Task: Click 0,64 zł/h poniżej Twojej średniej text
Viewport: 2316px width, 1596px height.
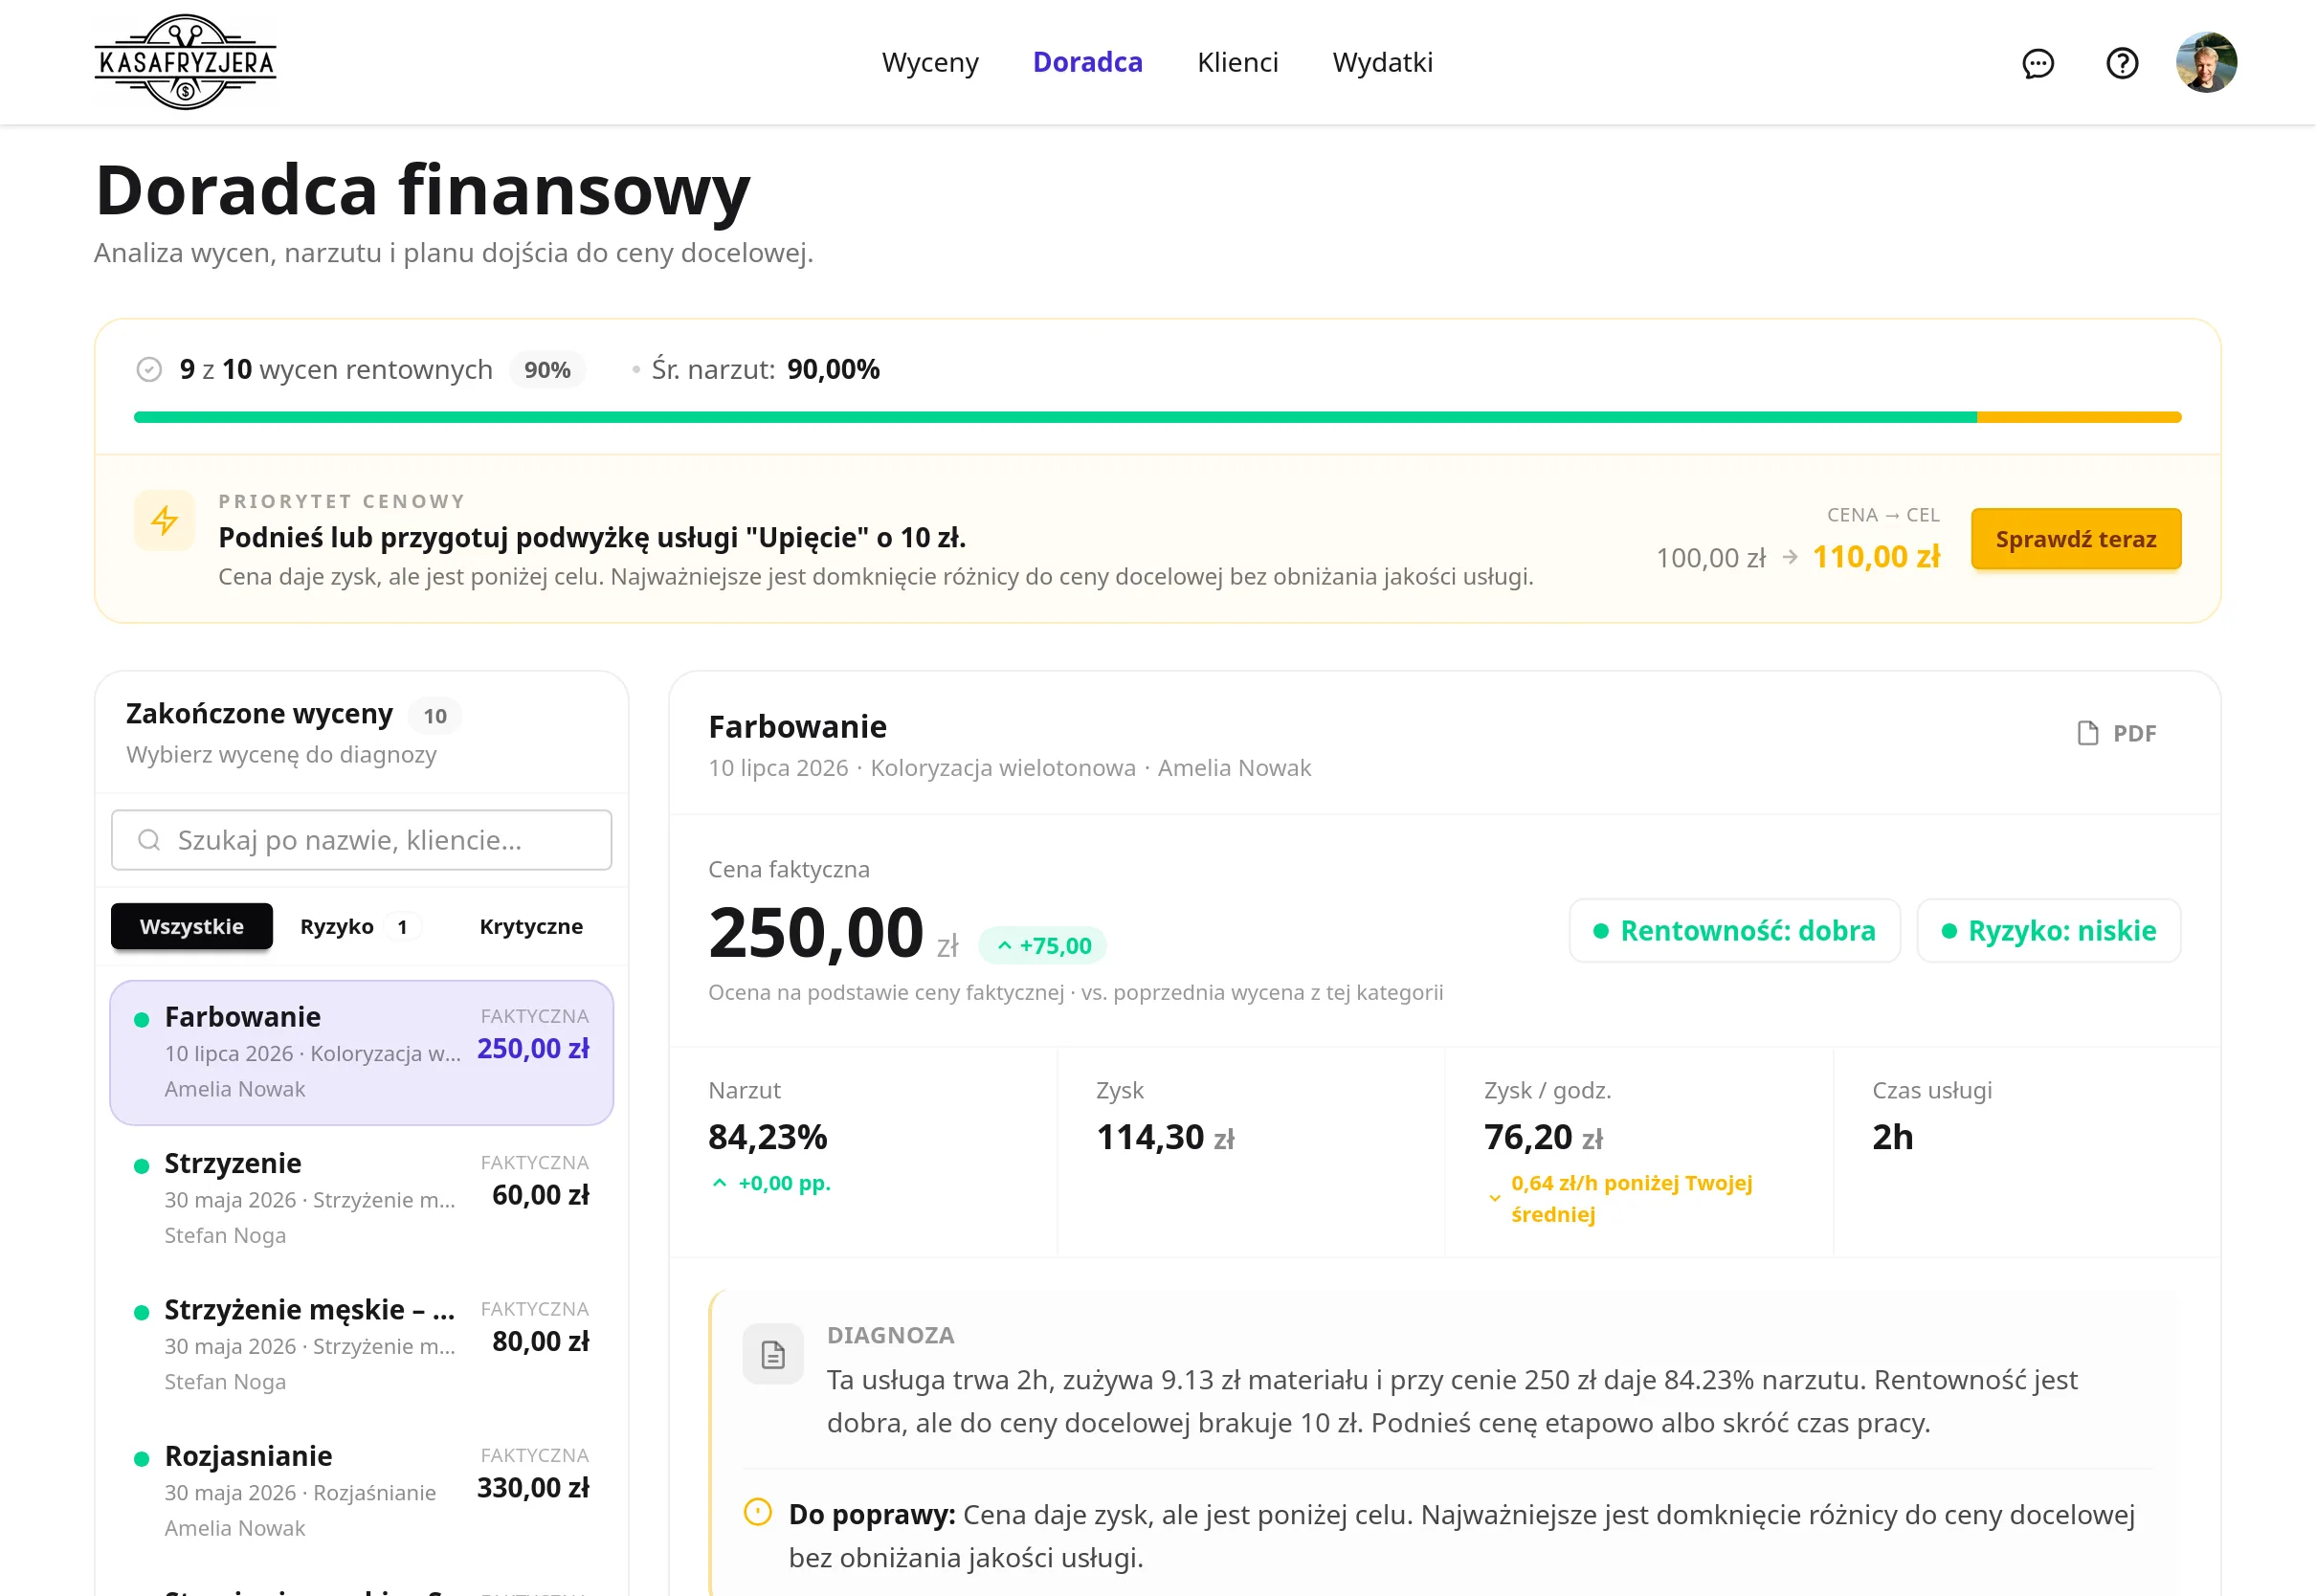Action: coord(1631,1198)
